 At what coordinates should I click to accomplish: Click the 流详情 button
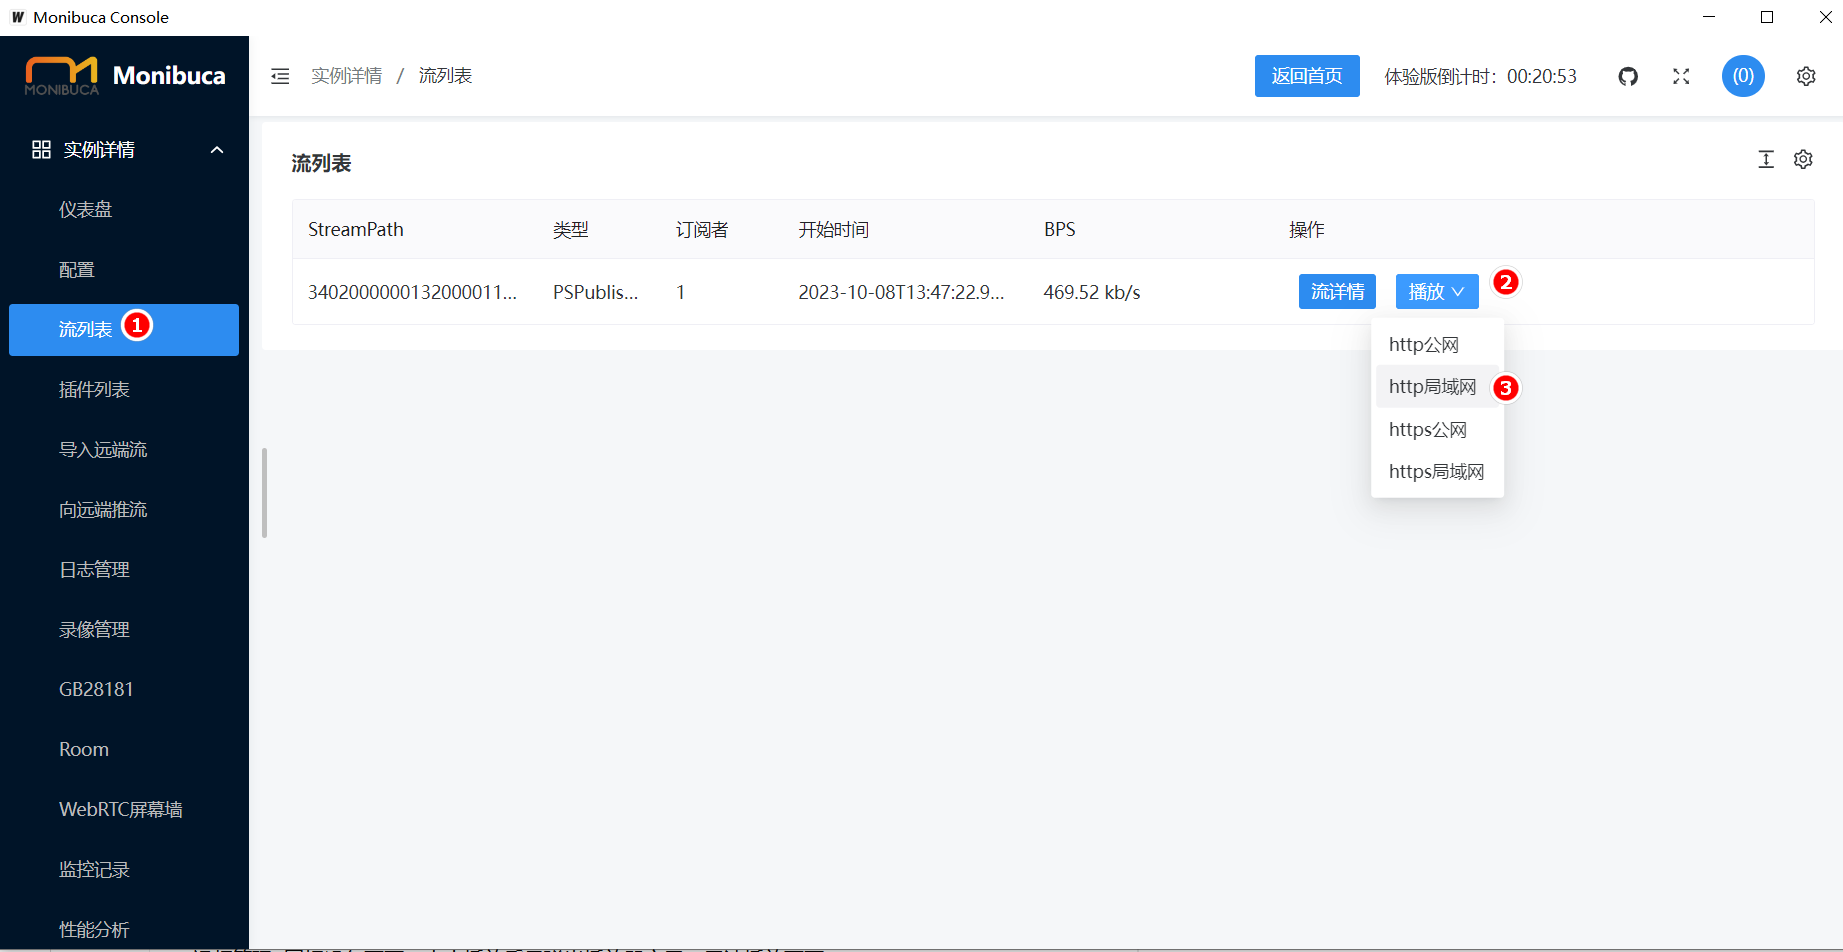pos(1337,291)
